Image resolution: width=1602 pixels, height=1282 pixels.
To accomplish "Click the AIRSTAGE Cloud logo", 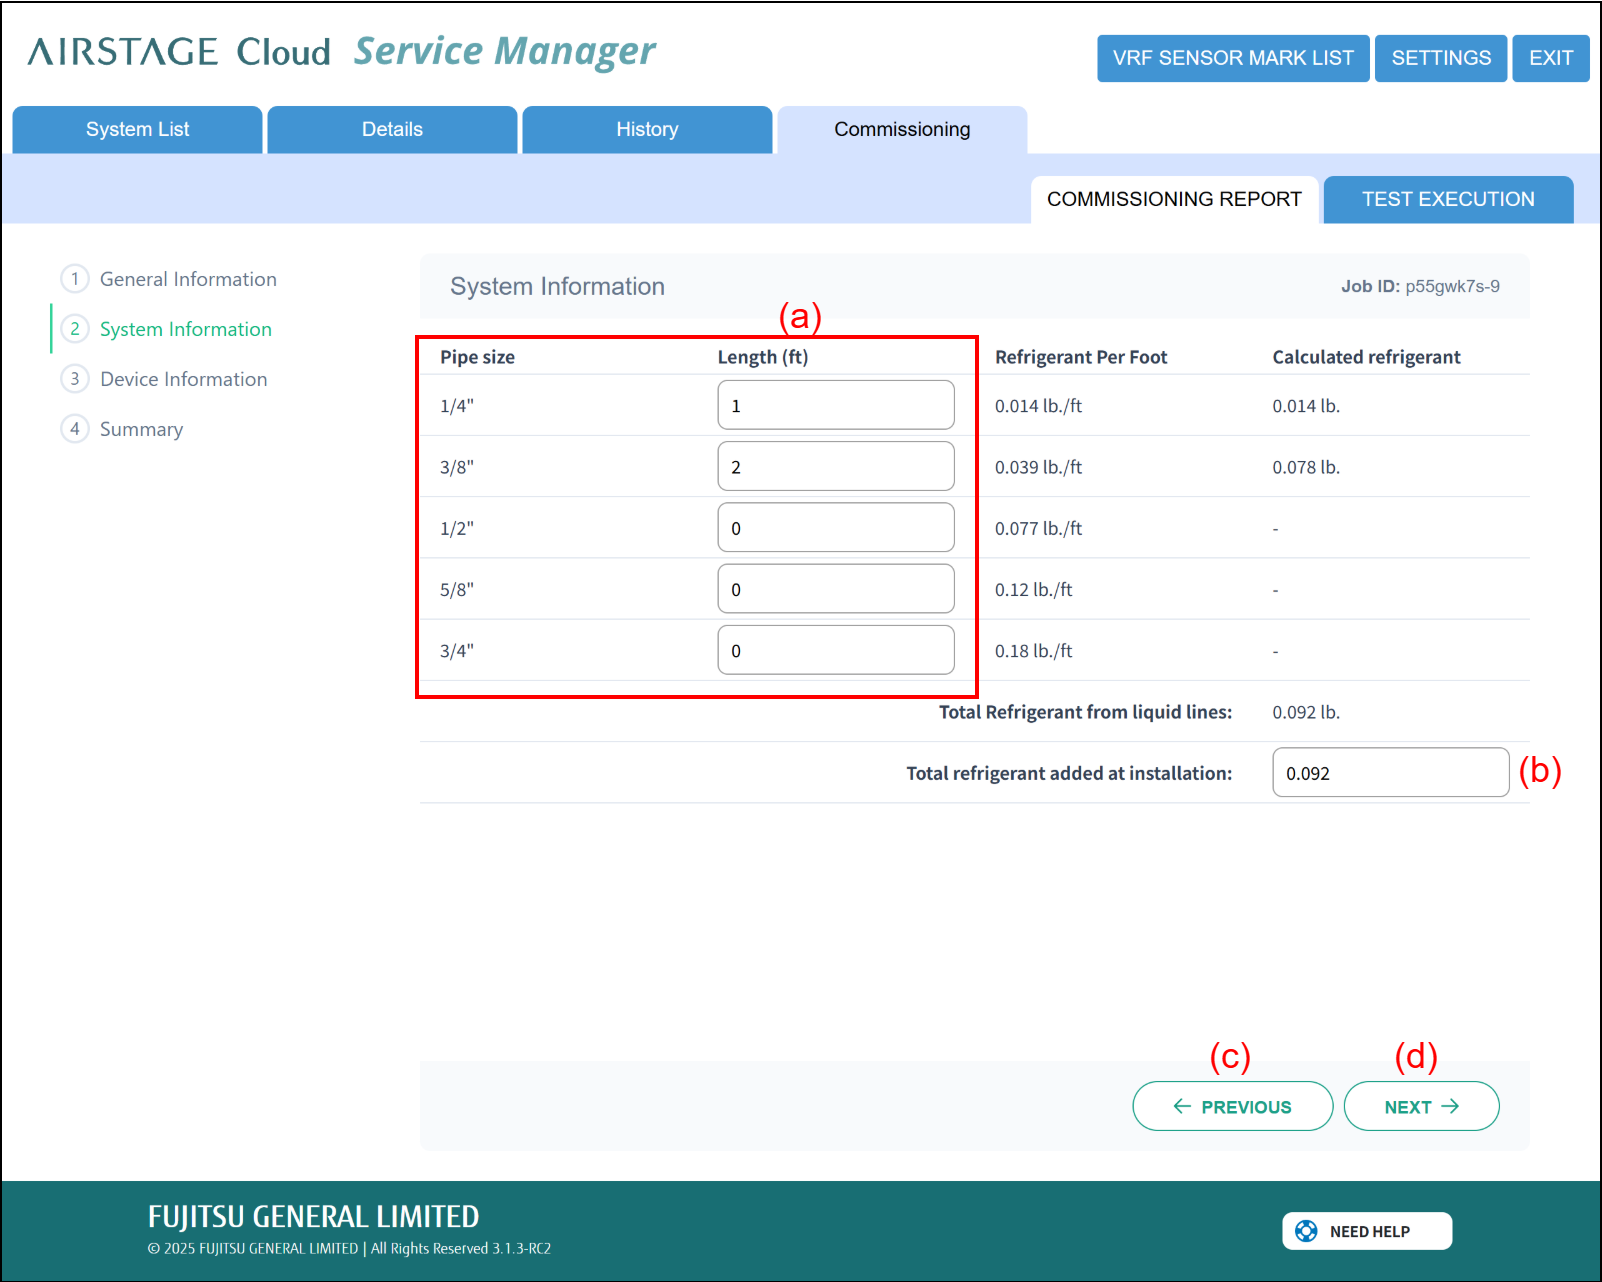I will [179, 52].
